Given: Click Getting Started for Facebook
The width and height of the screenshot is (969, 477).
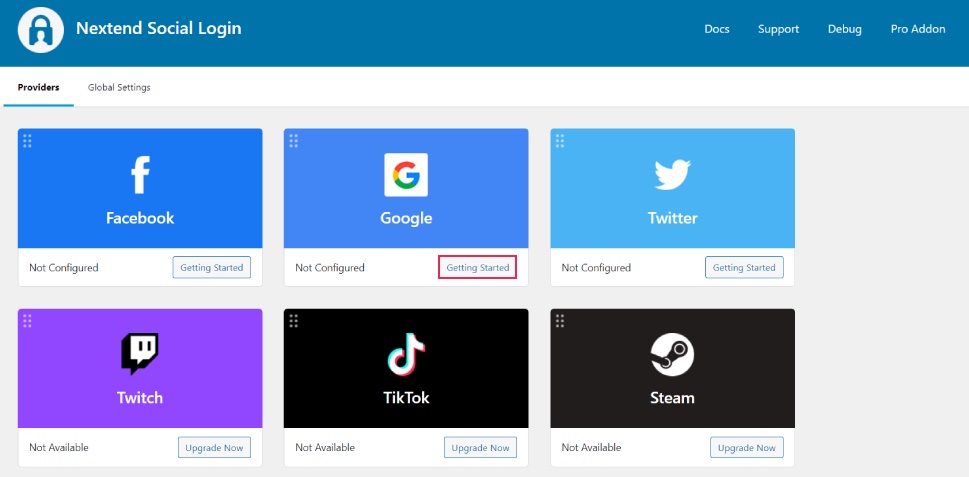Looking at the screenshot, I should (211, 268).
